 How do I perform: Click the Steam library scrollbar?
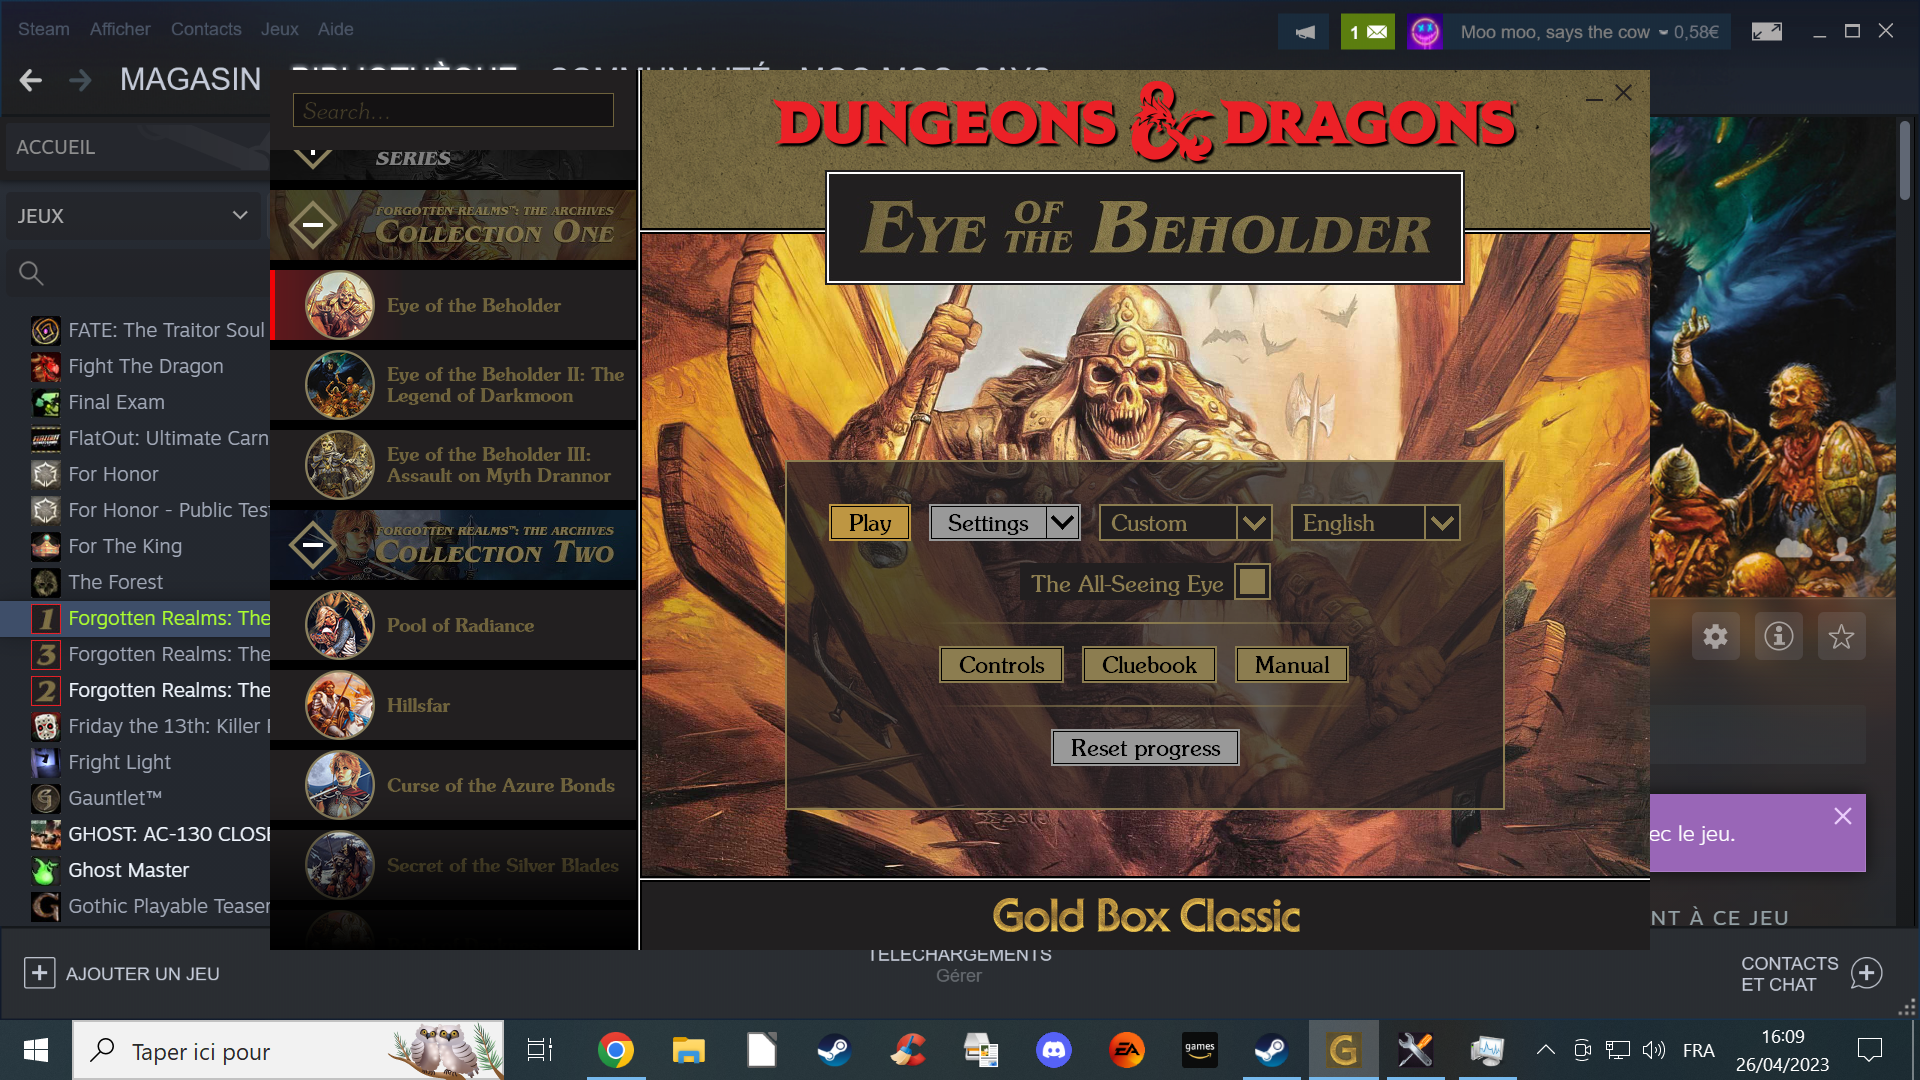click(x=1905, y=160)
